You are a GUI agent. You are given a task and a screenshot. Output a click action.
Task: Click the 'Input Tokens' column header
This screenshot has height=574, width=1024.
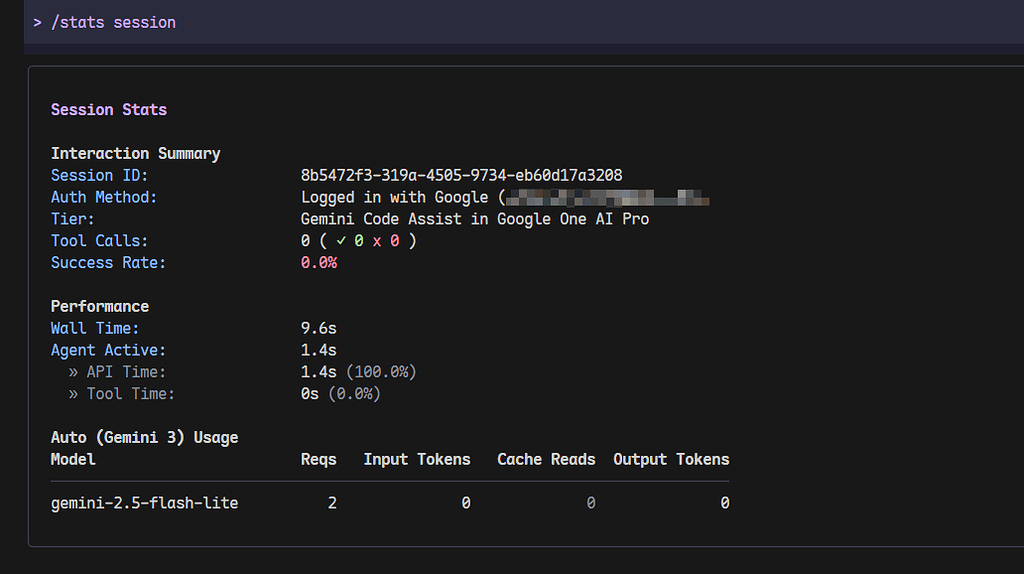(x=417, y=460)
